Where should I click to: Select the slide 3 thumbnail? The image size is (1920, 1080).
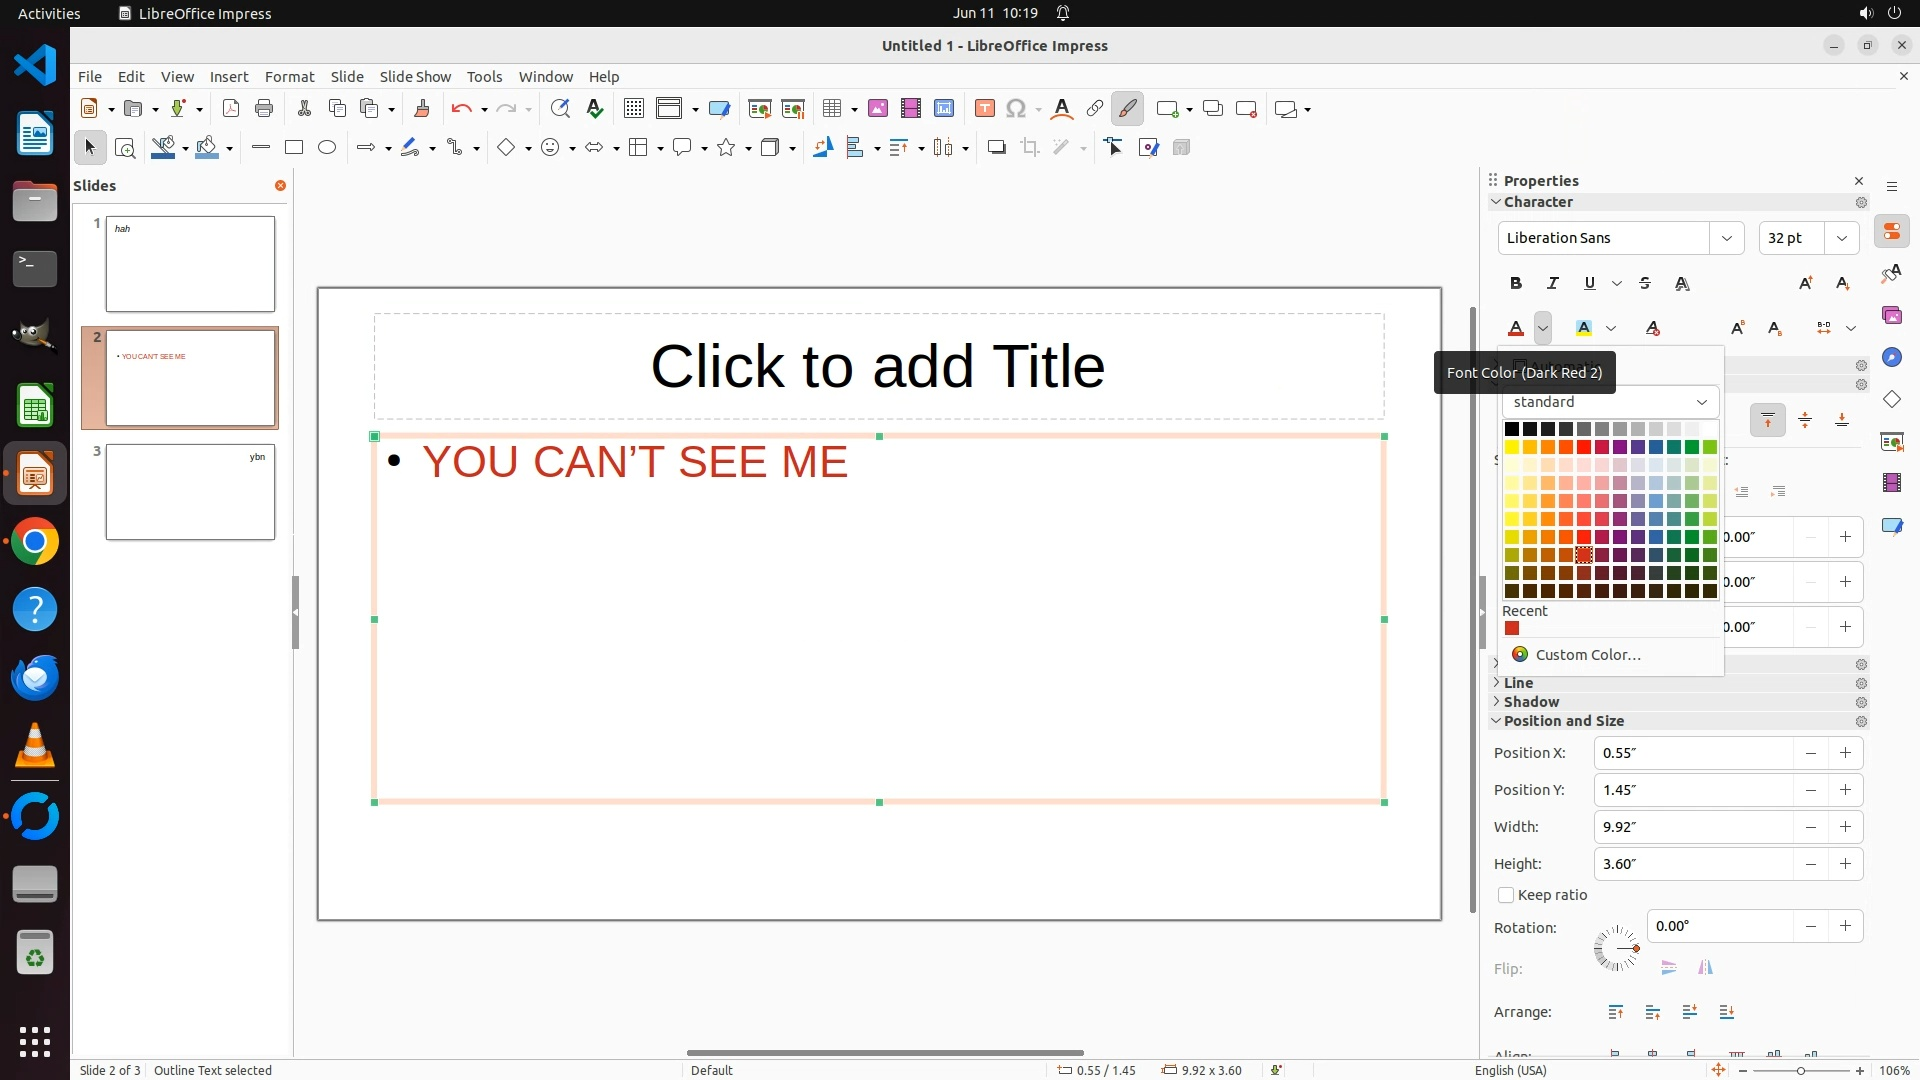[x=190, y=493]
